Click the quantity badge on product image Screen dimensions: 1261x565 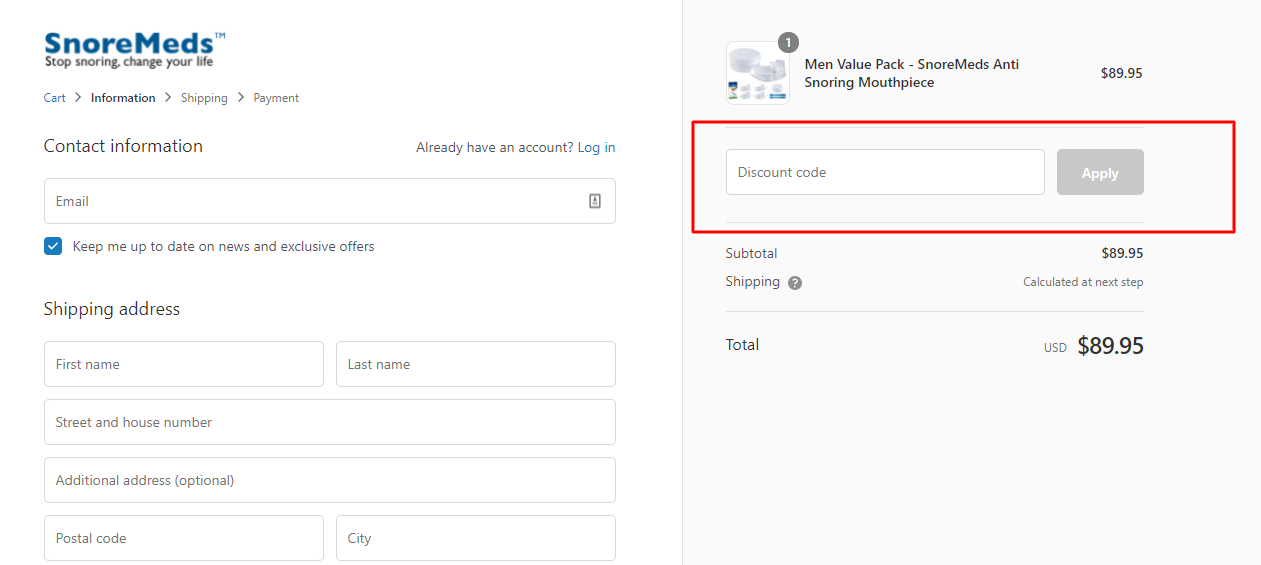pyautogui.click(x=788, y=43)
